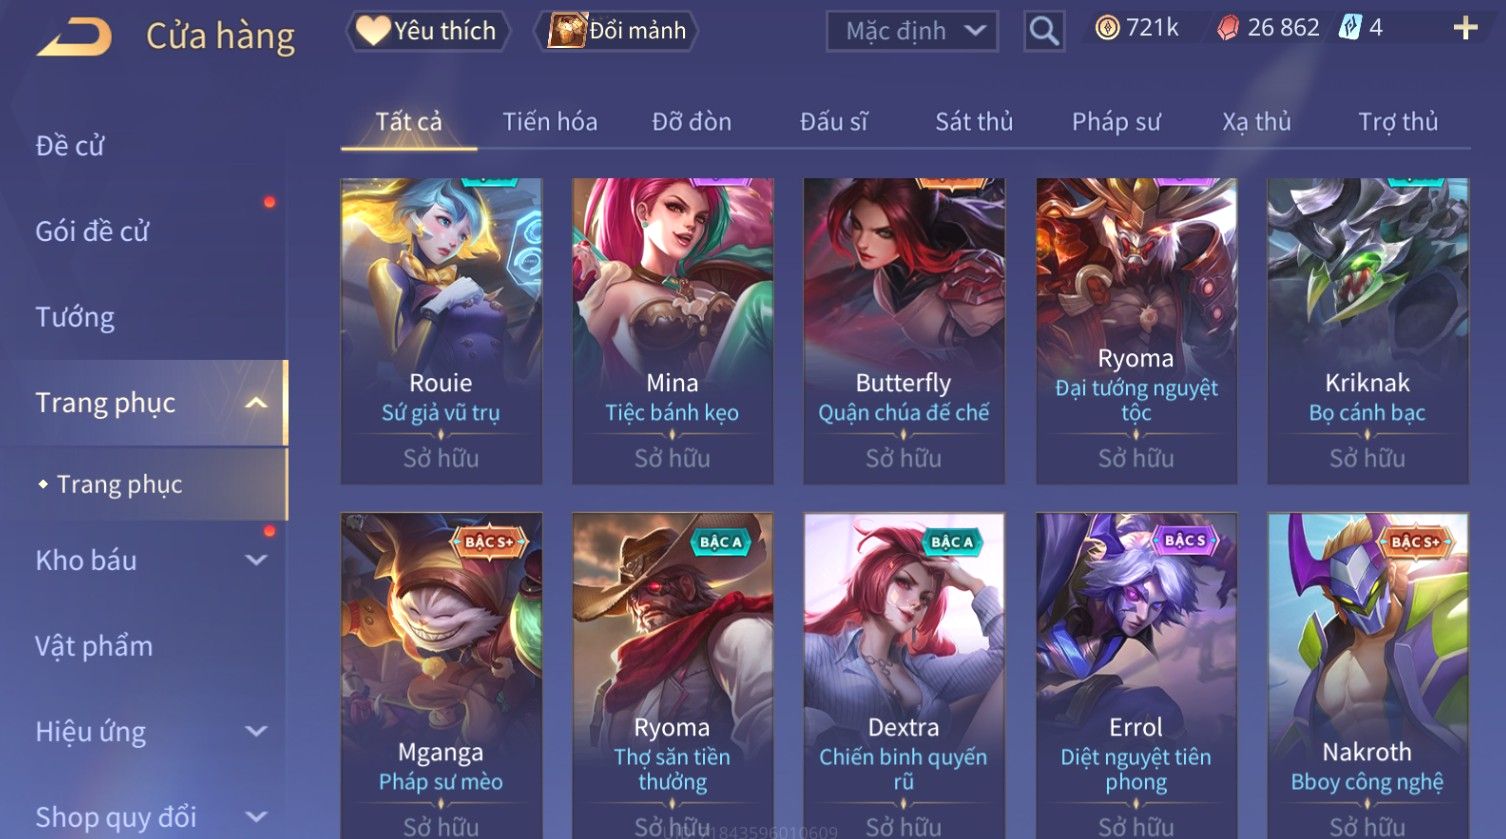The image size is (1506, 839).
Task: Open the search magnifier icon
Action: 1044,32
